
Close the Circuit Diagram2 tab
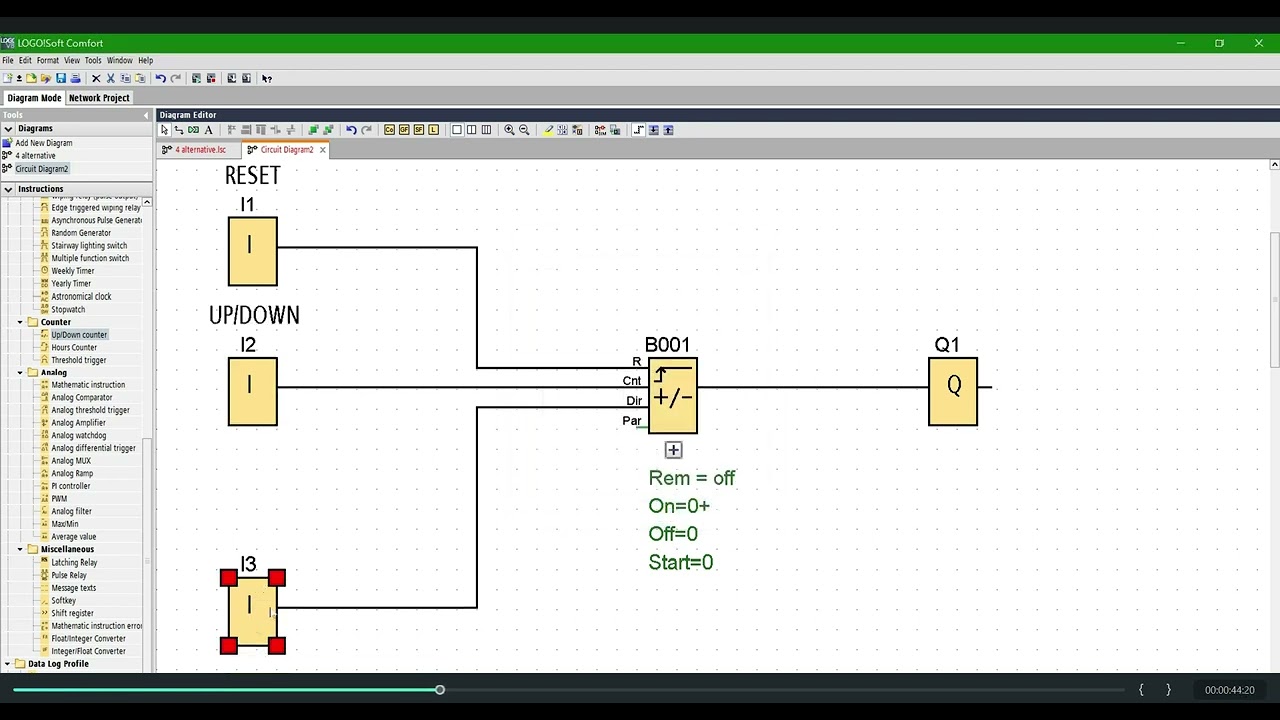tap(322, 150)
